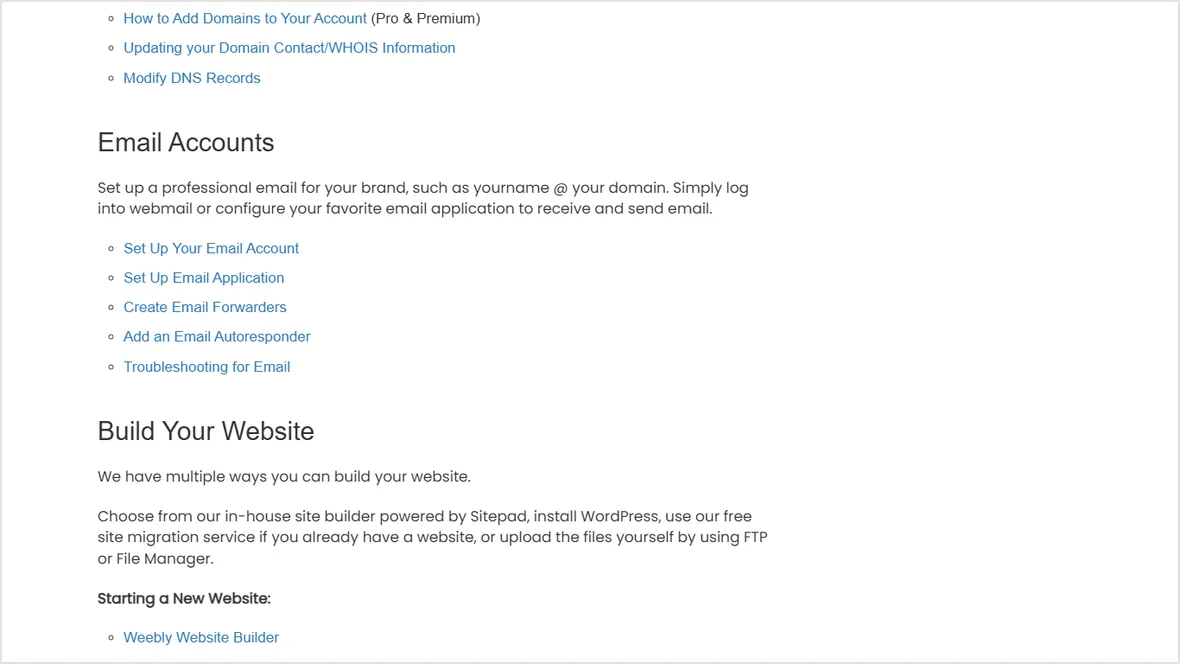Click the bullet beside Troubleshooting for Email
This screenshot has height=664, width=1180.
click(111, 367)
